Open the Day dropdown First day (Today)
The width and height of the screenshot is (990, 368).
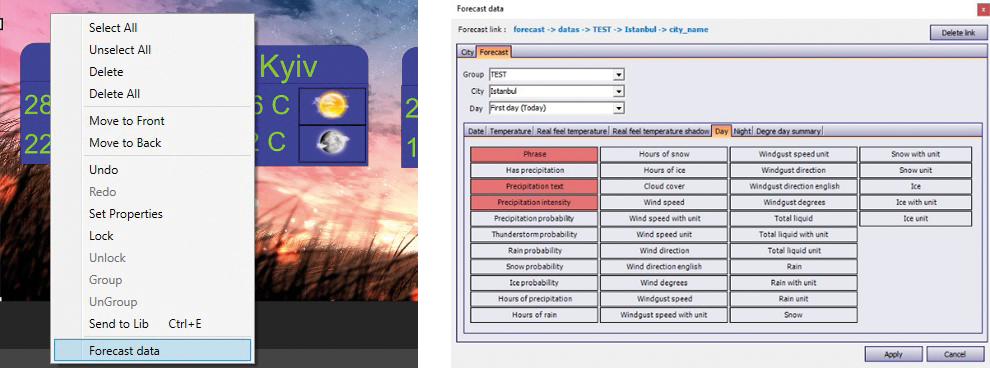tap(556, 108)
